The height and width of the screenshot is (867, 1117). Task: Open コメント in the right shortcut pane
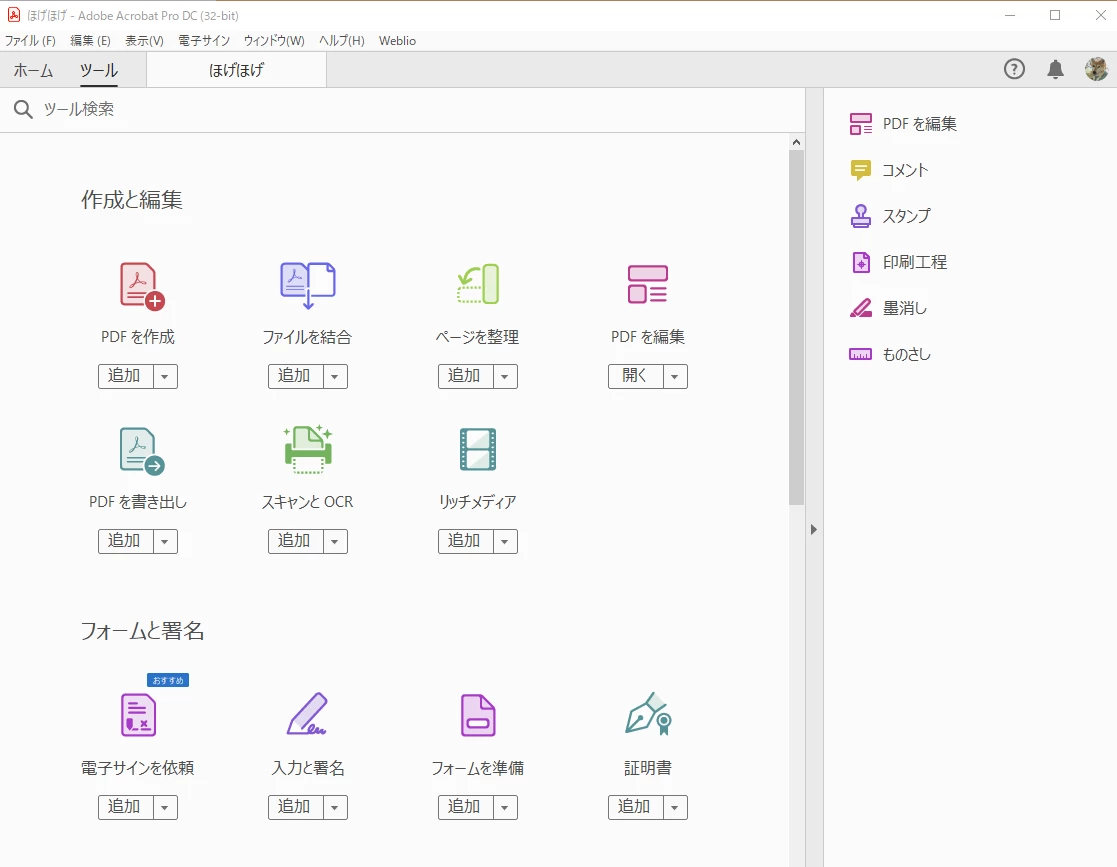(889, 170)
